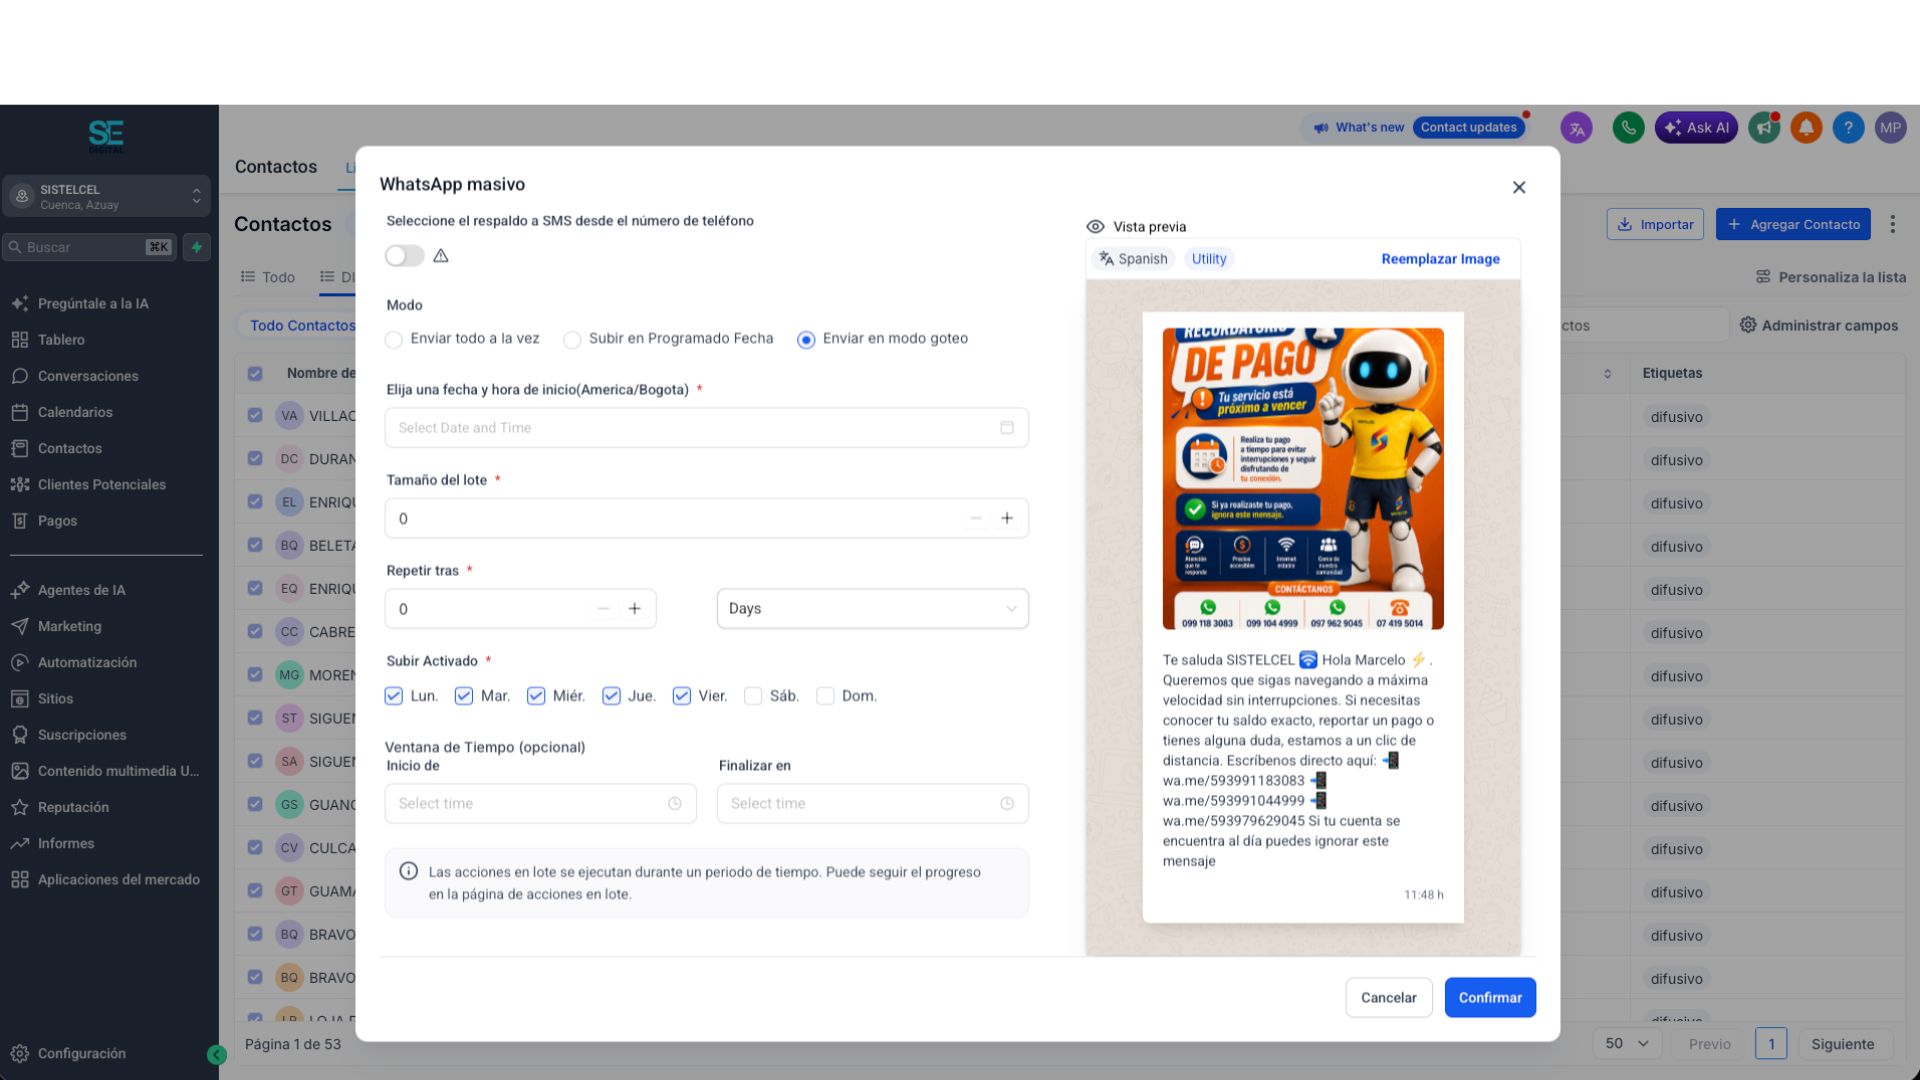Click the Reemplazar Image link
1920x1080 pixels.
[1440, 259]
